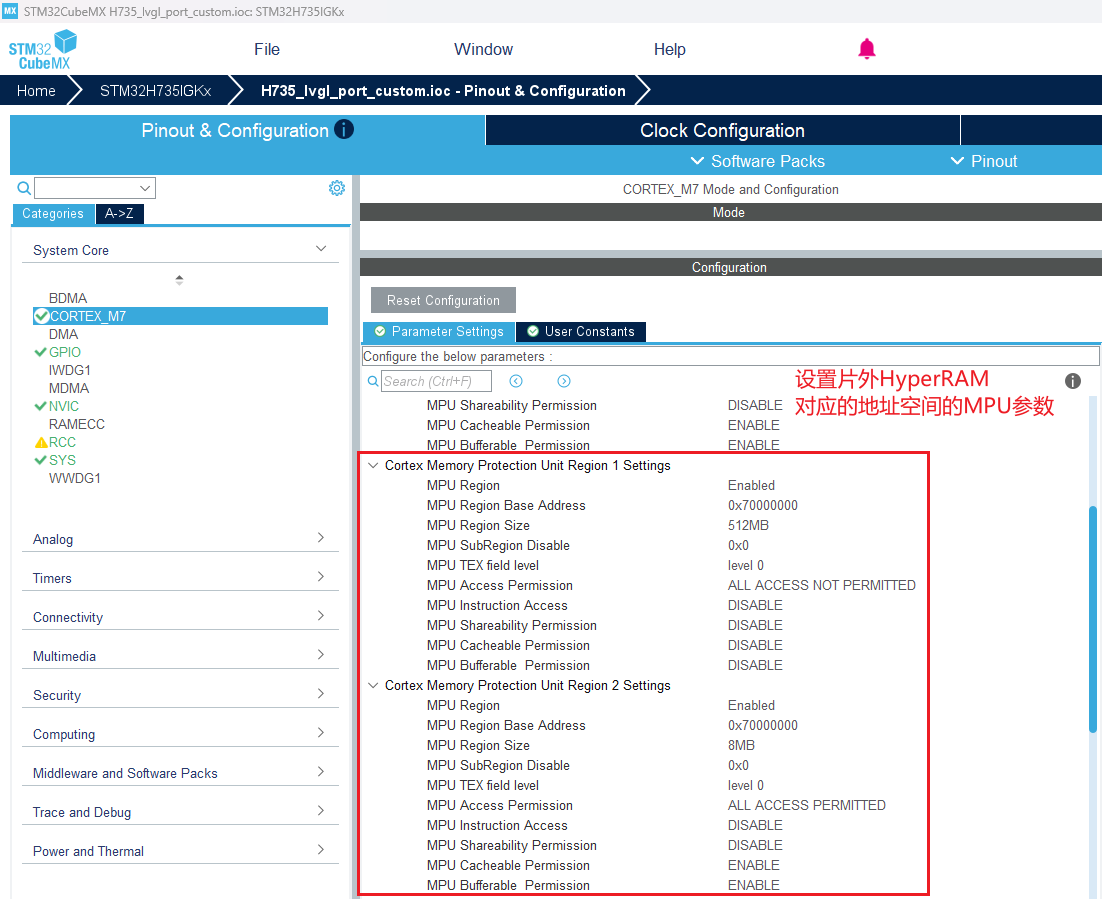Open the Help menu
Screen dimensions: 1102x899
coord(669,49)
